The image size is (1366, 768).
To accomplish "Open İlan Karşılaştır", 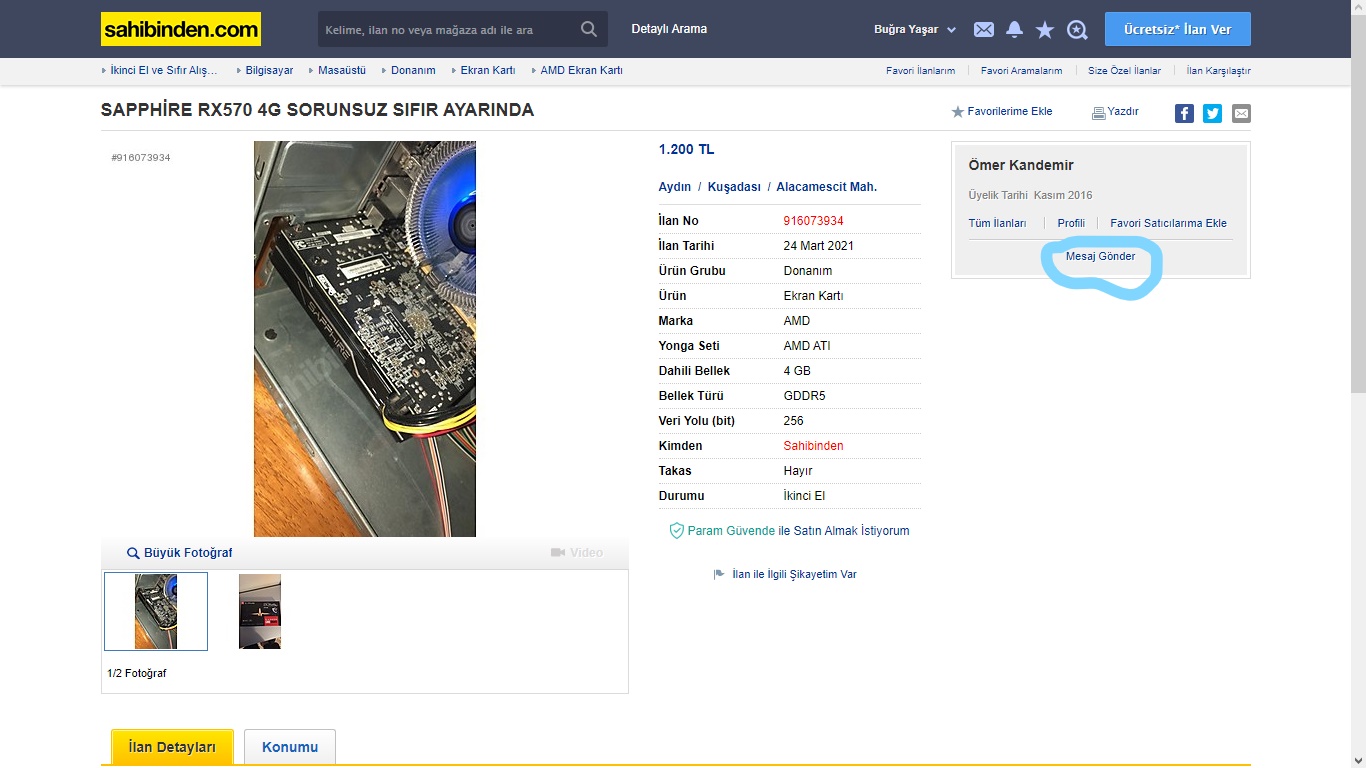I will tap(1218, 71).
